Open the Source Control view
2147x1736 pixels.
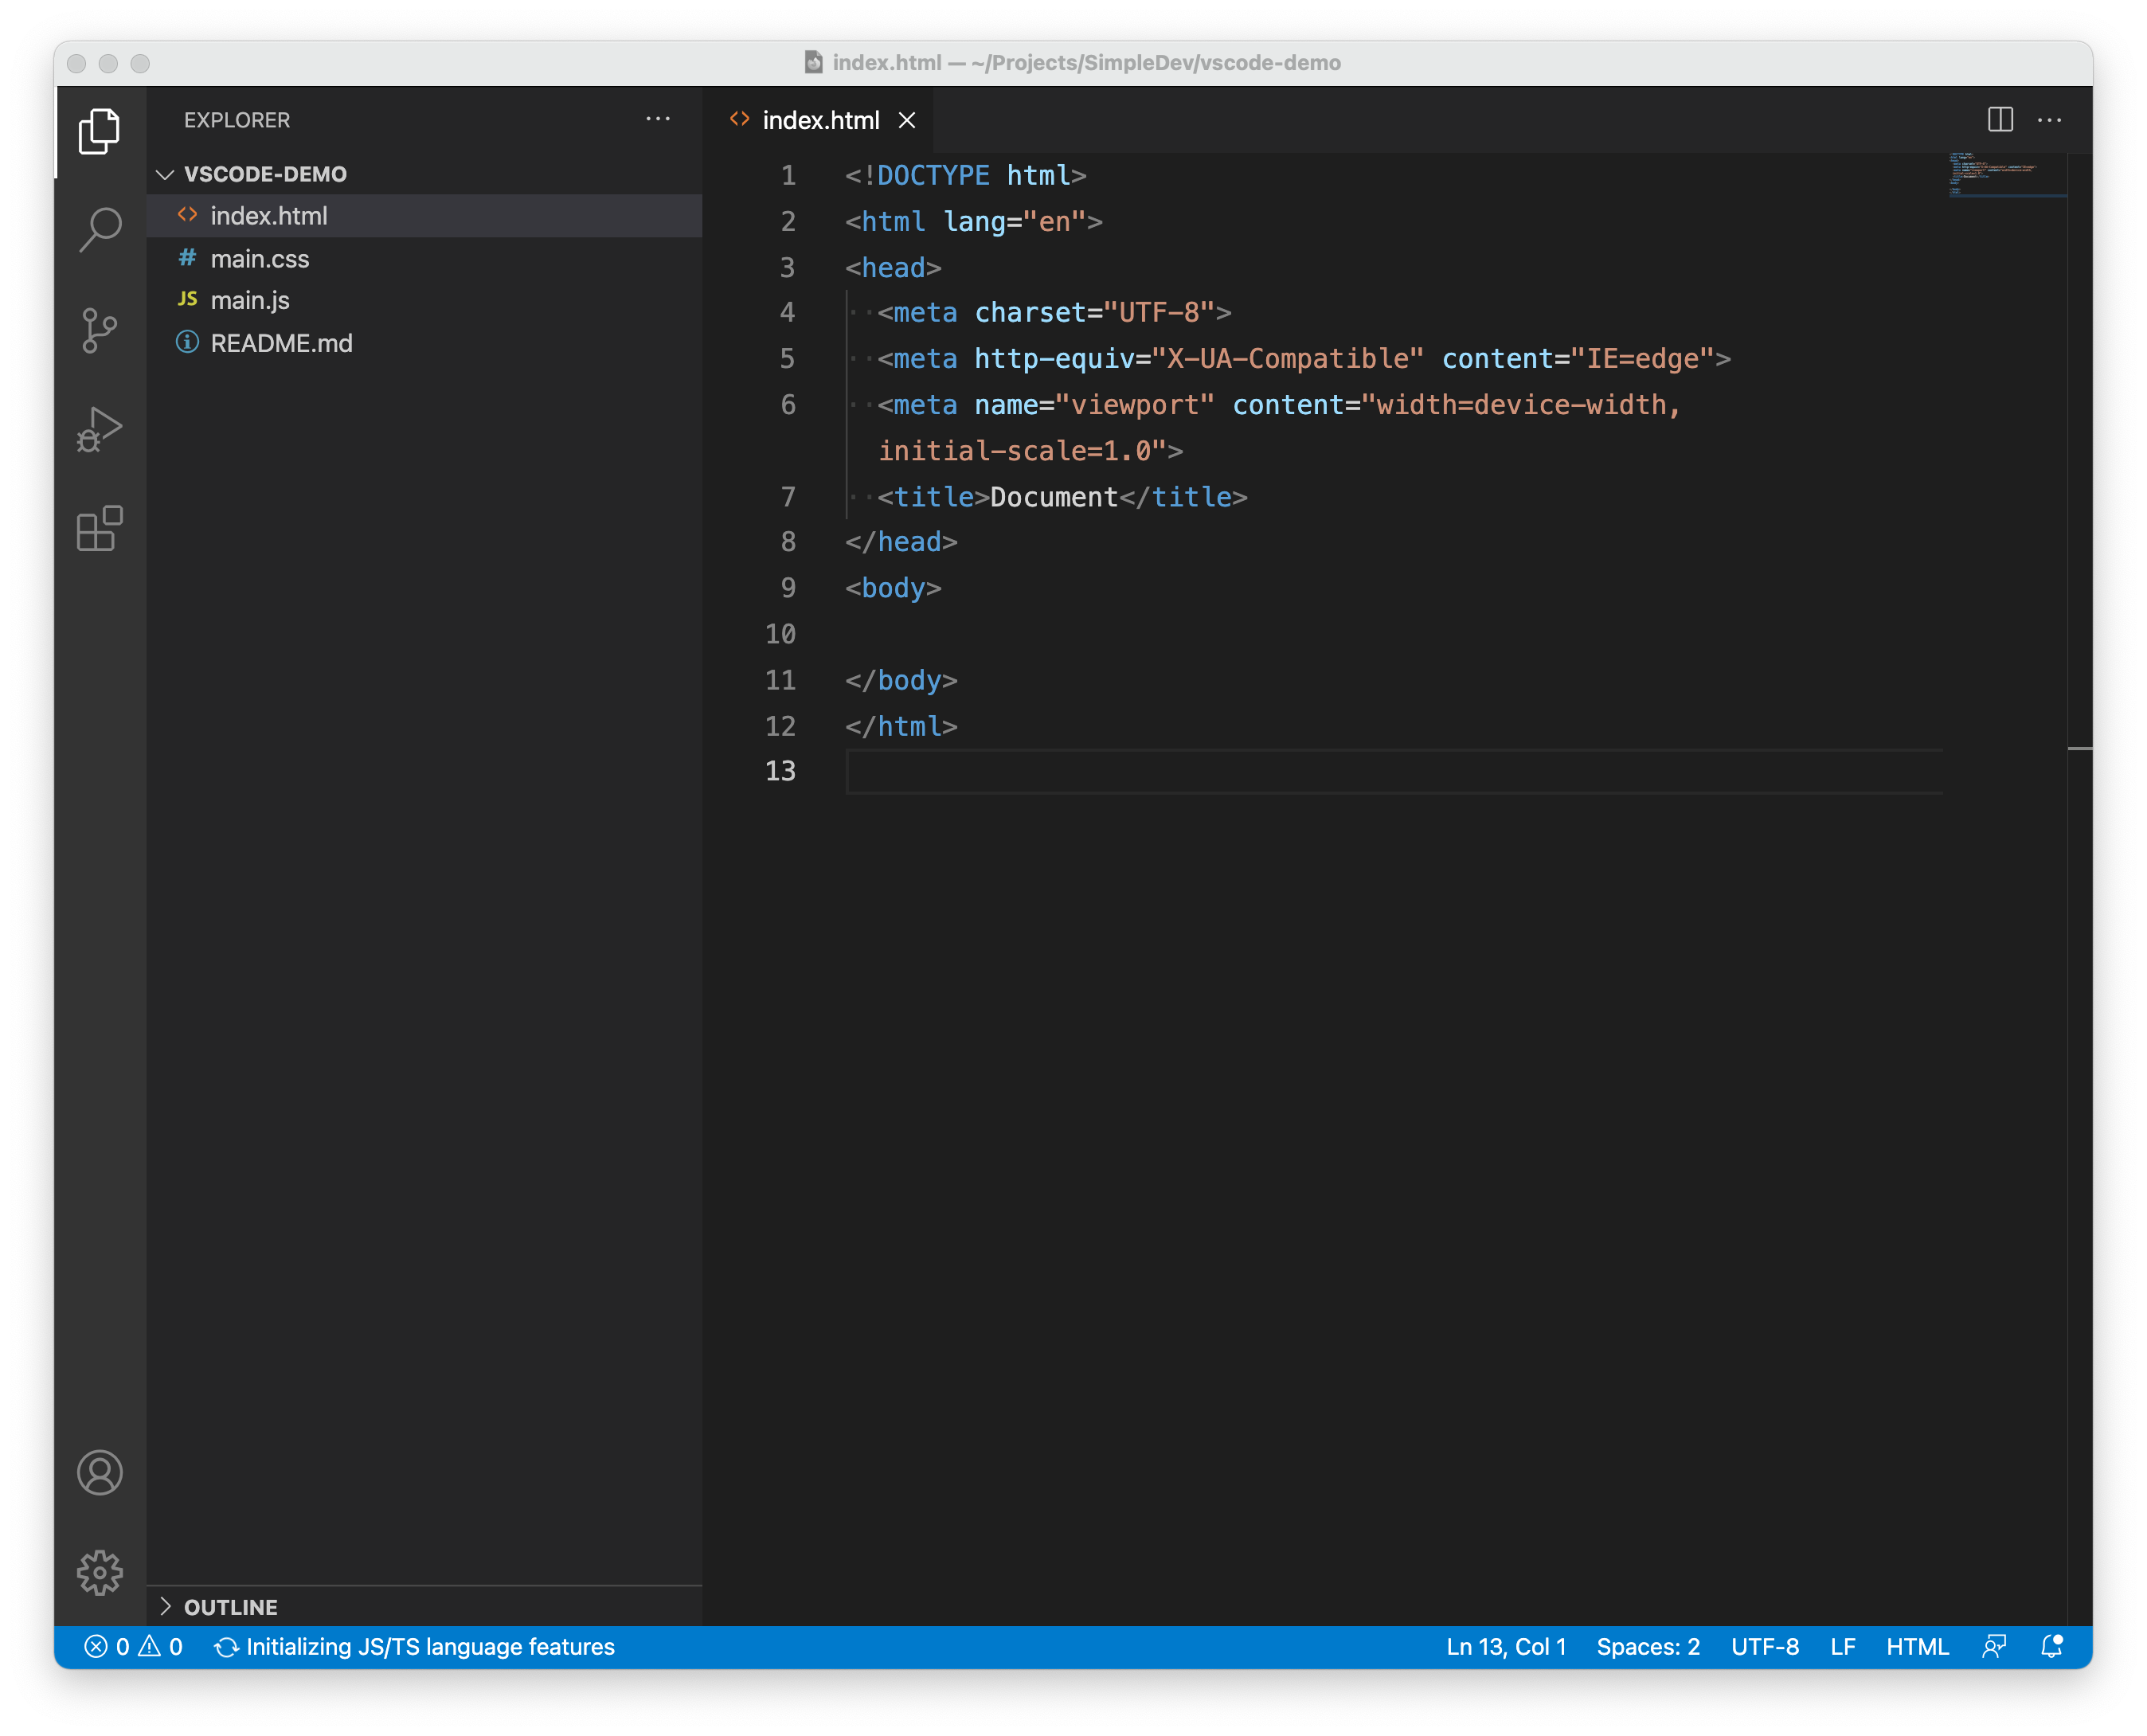pyautogui.click(x=100, y=330)
